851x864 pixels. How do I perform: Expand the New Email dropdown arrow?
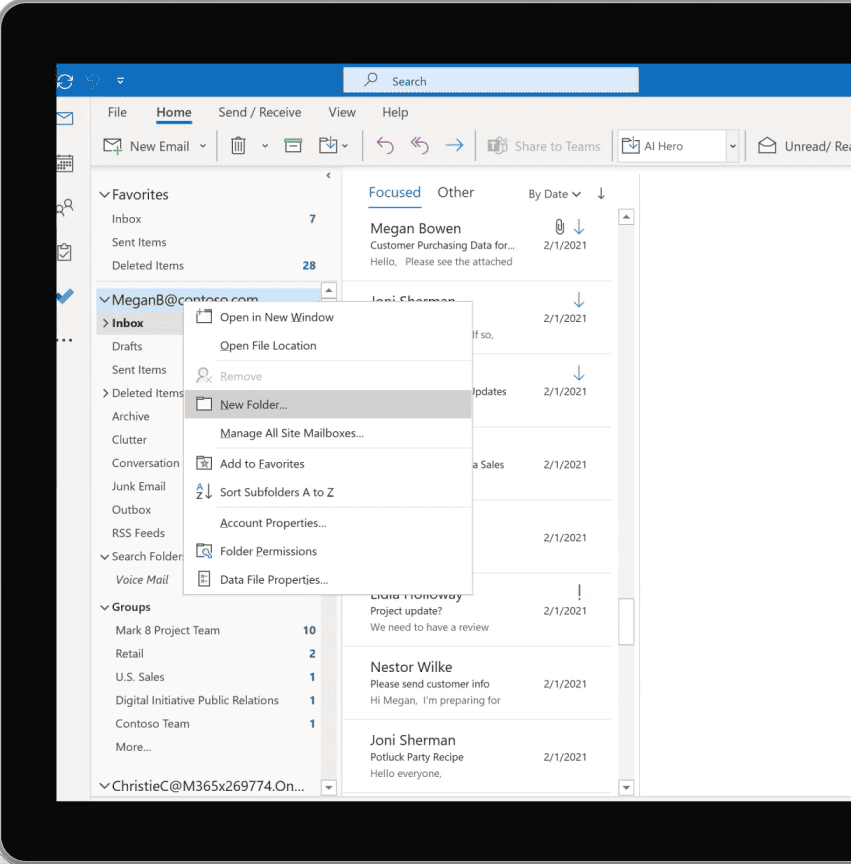[203, 146]
